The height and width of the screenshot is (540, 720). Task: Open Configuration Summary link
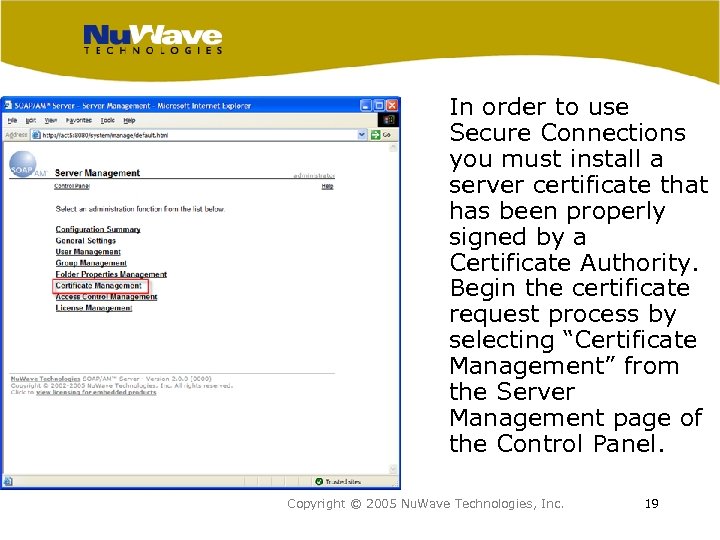(x=98, y=229)
